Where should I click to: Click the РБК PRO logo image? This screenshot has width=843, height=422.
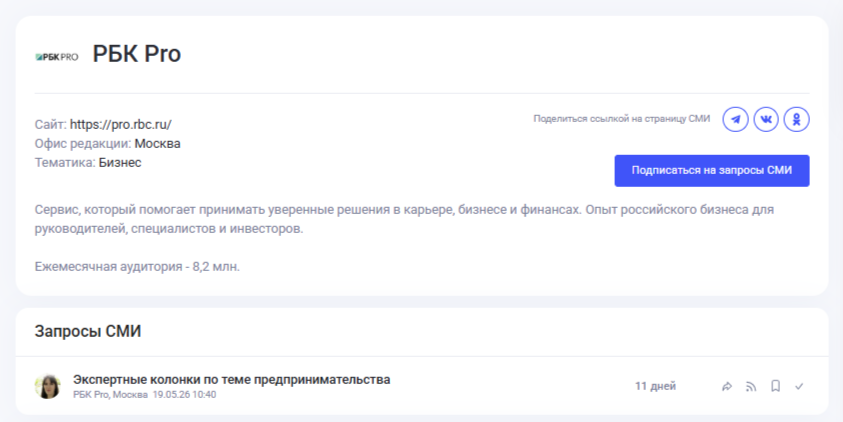(57, 56)
